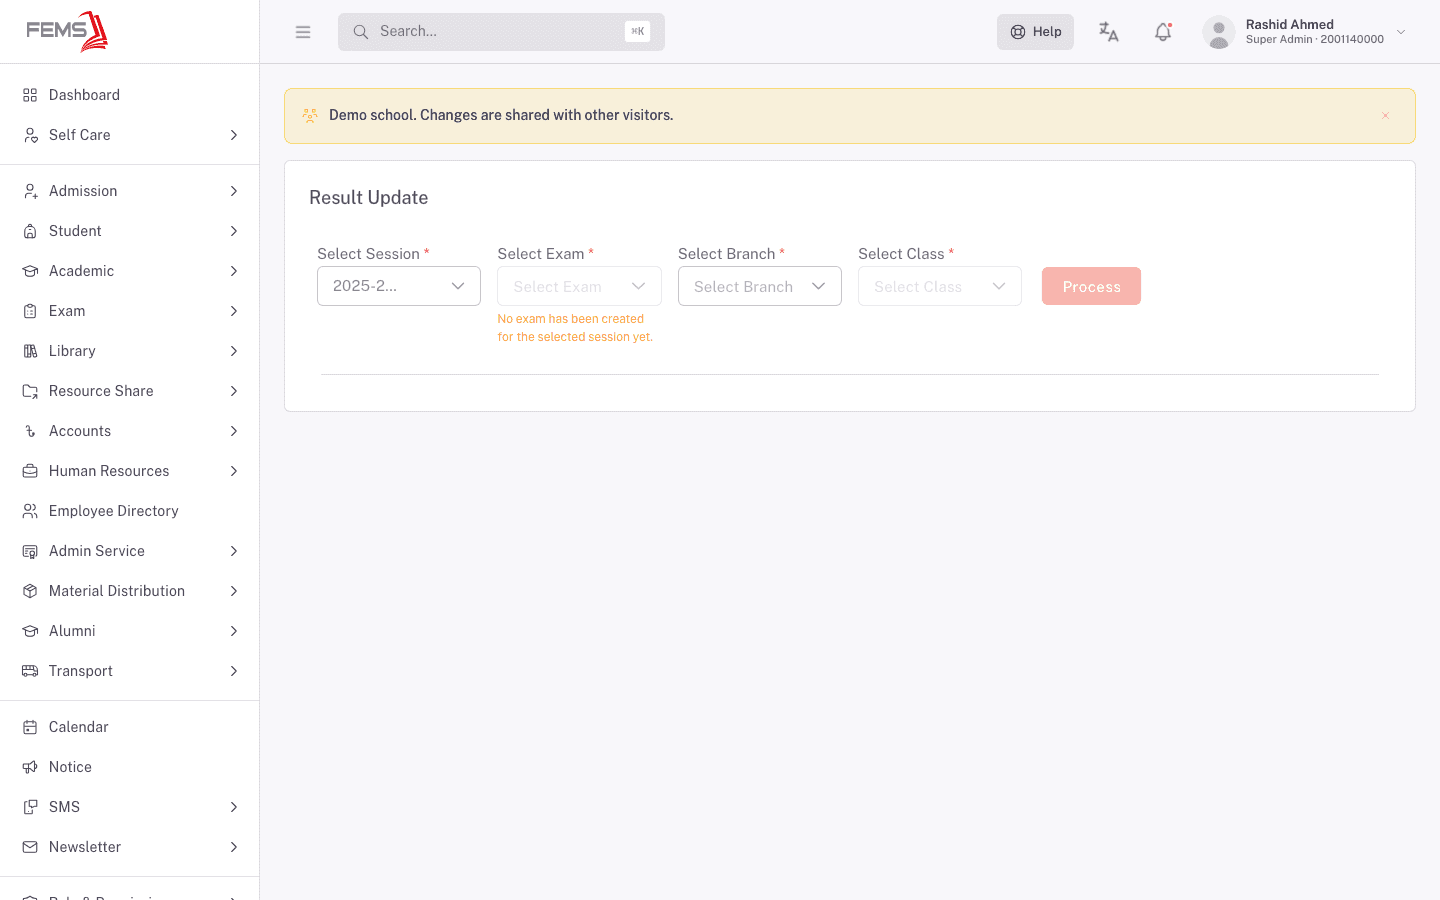Click the Academic graduation cap icon
This screenshot has width=1440, height=900.
point(30,271)
